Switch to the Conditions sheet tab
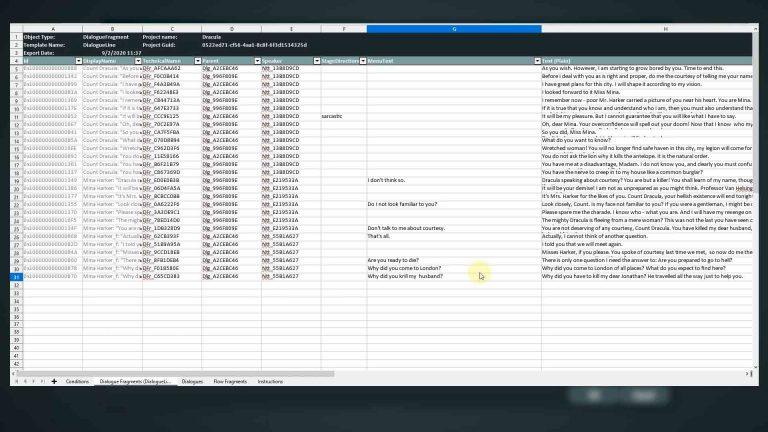768x432 pixels. (x=77, y=381)
